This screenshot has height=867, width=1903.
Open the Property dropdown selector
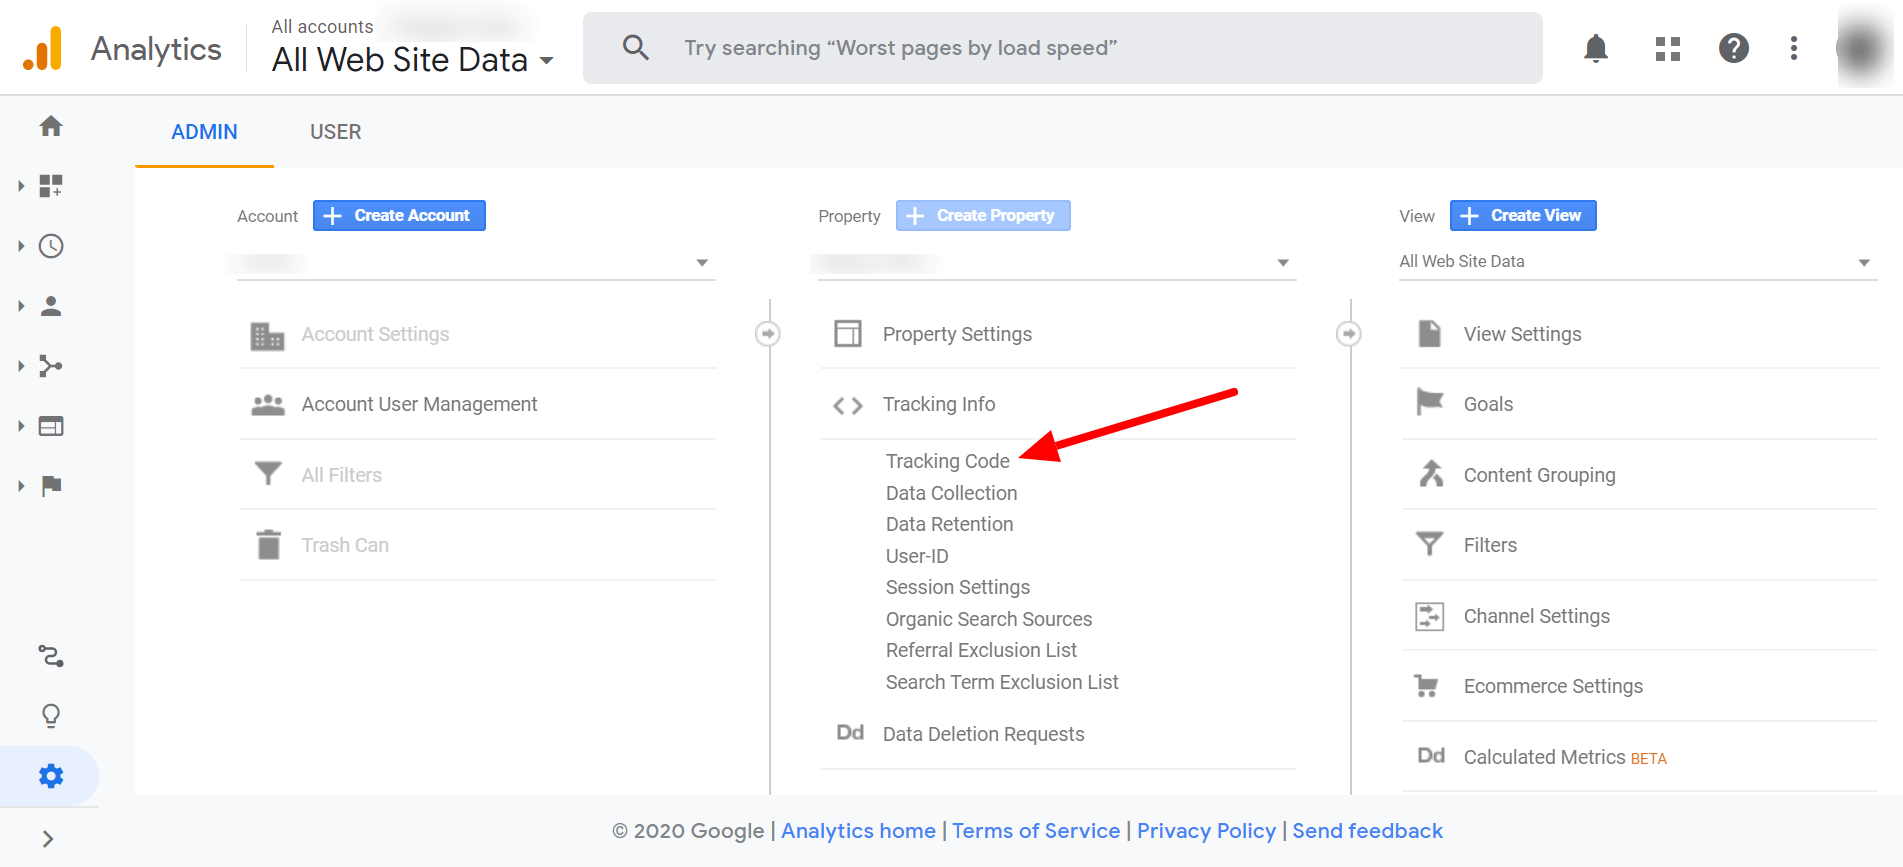[x=1057, y=263]
